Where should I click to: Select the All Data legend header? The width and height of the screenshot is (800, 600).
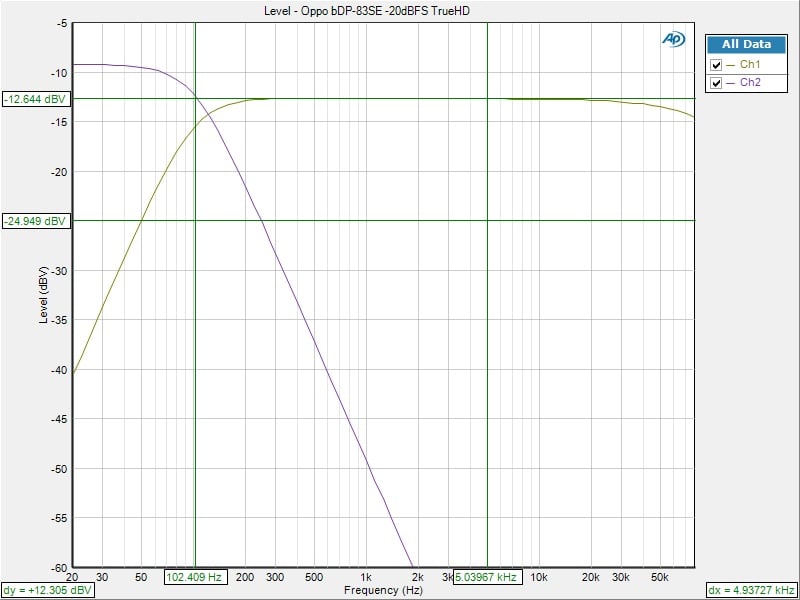tap(746, 44)
